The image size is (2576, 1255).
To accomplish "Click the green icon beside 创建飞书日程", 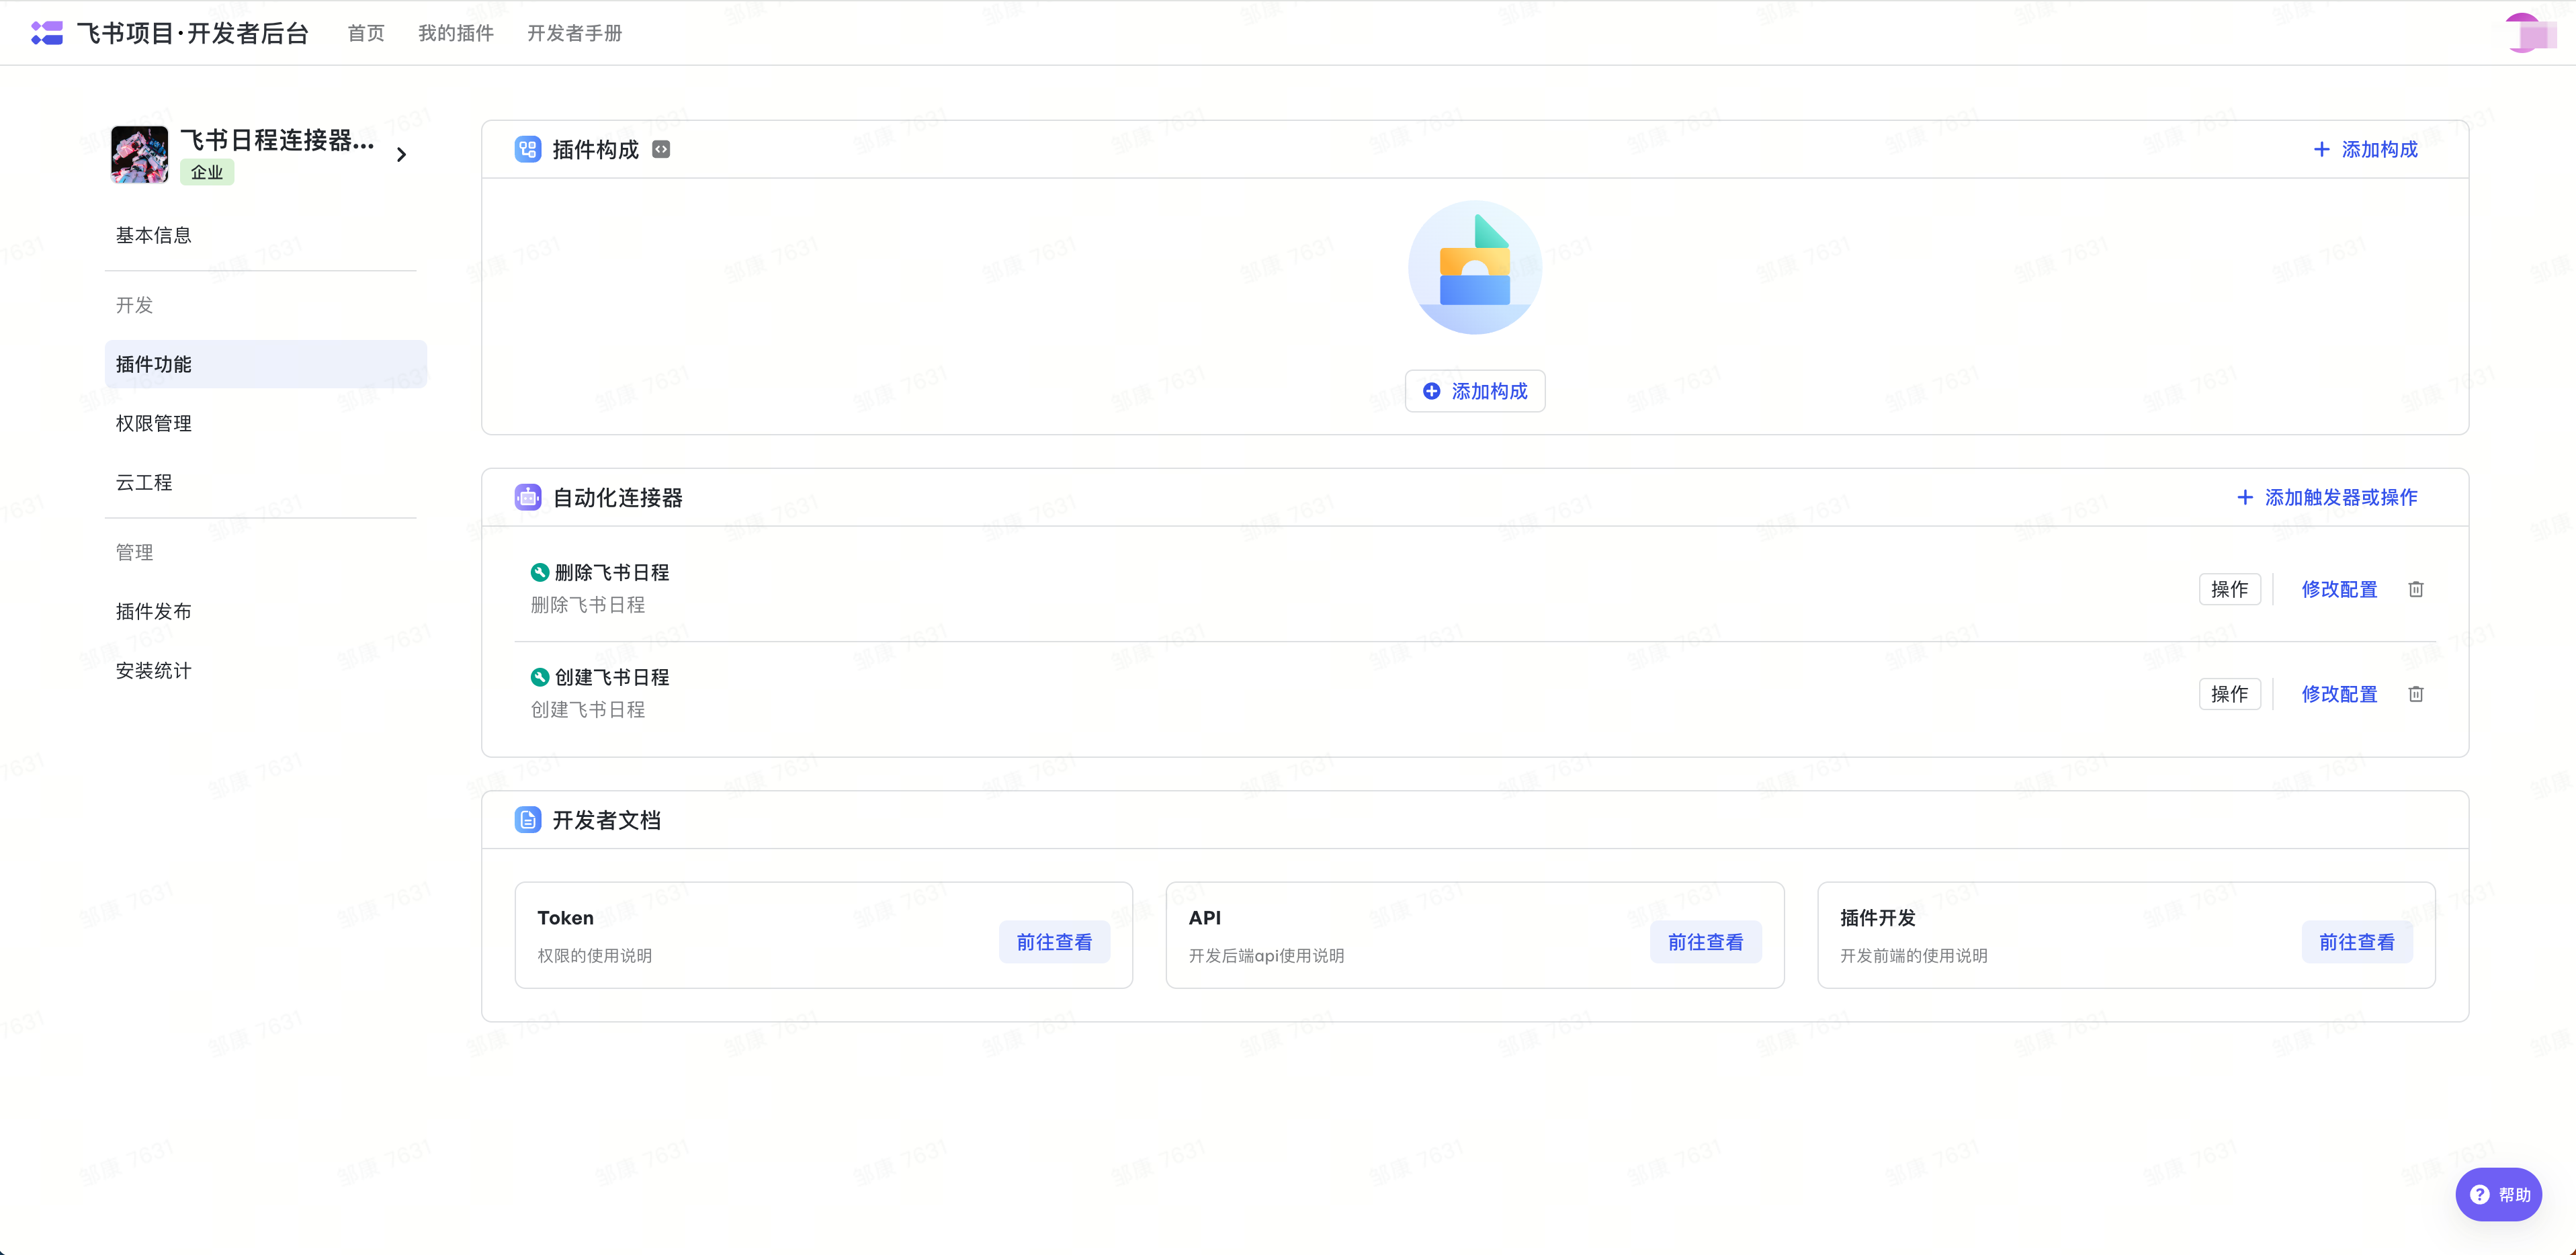I will (x=540, y=677).
